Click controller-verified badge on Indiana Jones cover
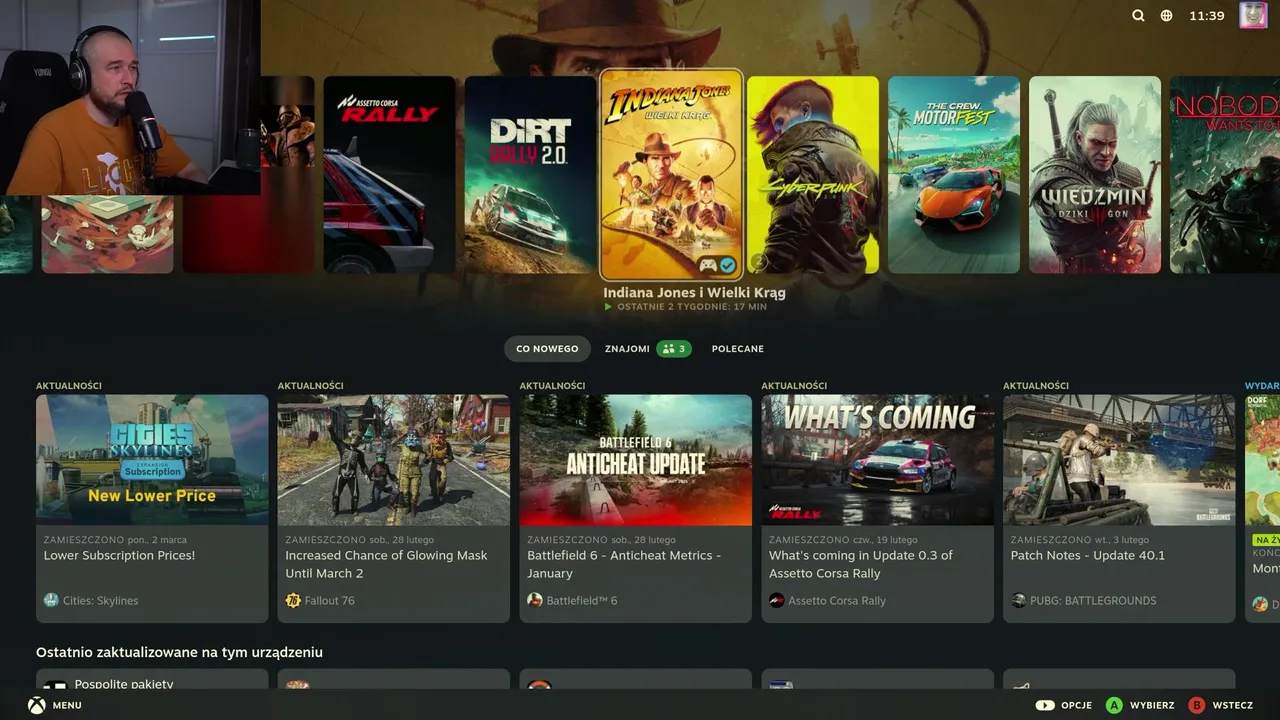 point(718,265)
